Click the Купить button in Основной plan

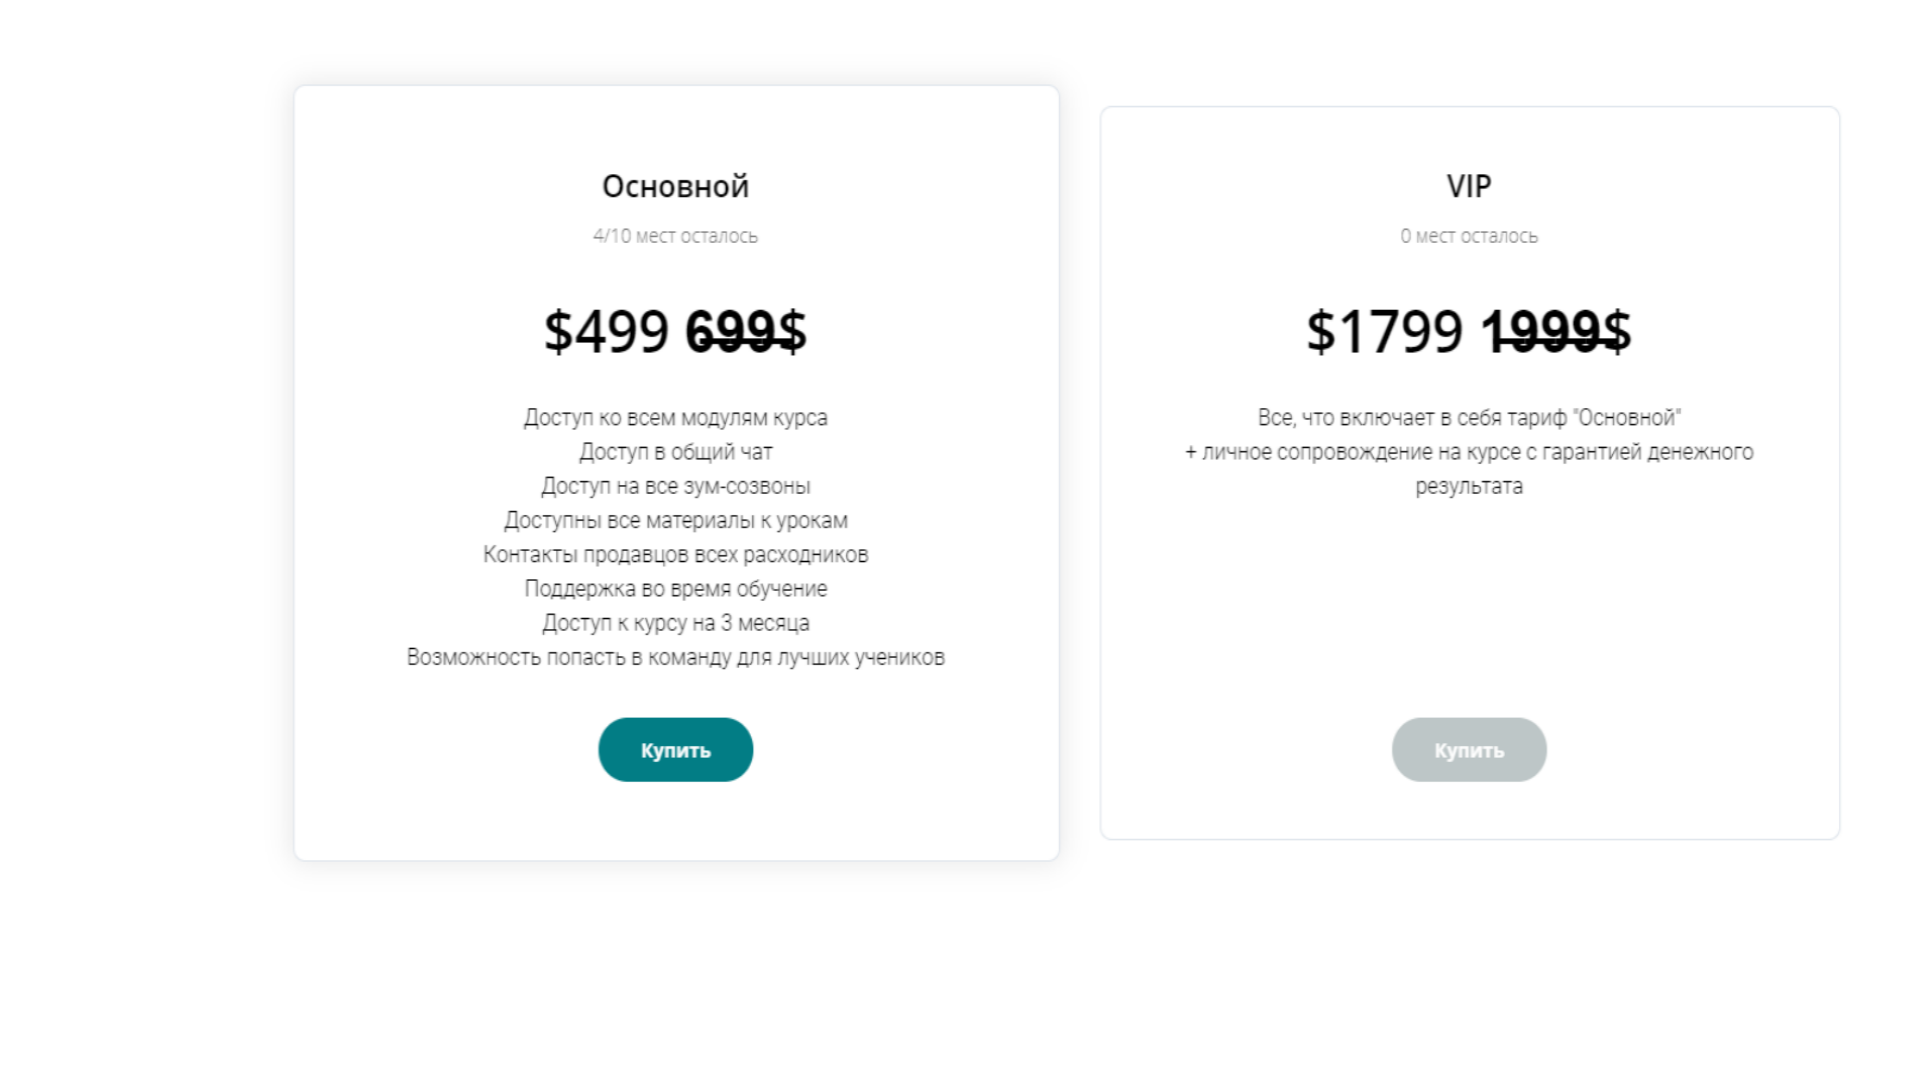675,750
